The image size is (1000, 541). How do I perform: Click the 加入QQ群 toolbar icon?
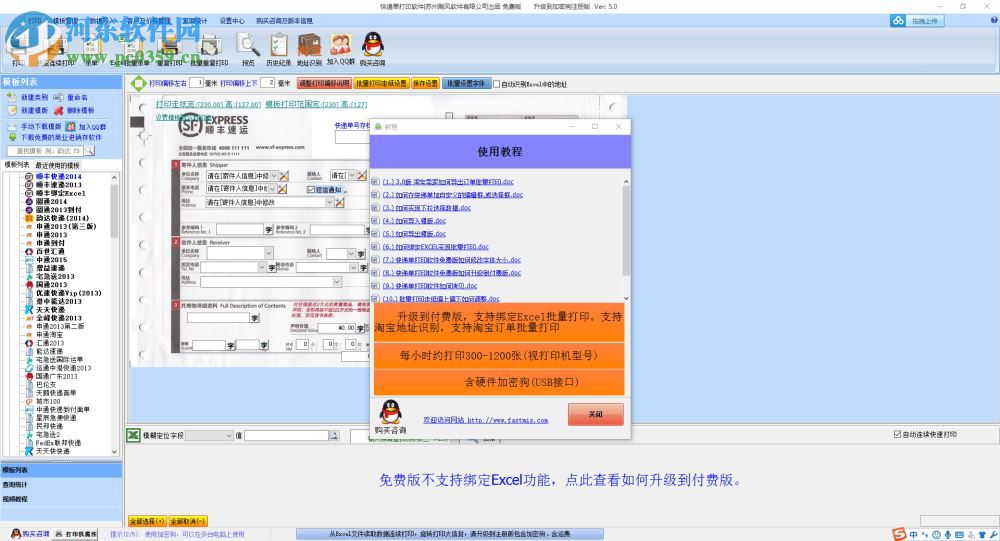point(341,46)
